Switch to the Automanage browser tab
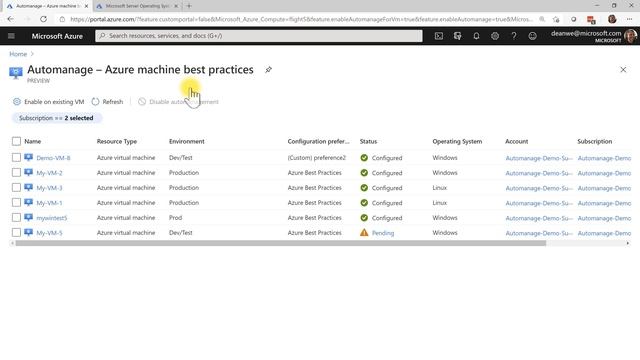This screenshot has height=360, width=640. pyautogui.click(x=47, y=6)
